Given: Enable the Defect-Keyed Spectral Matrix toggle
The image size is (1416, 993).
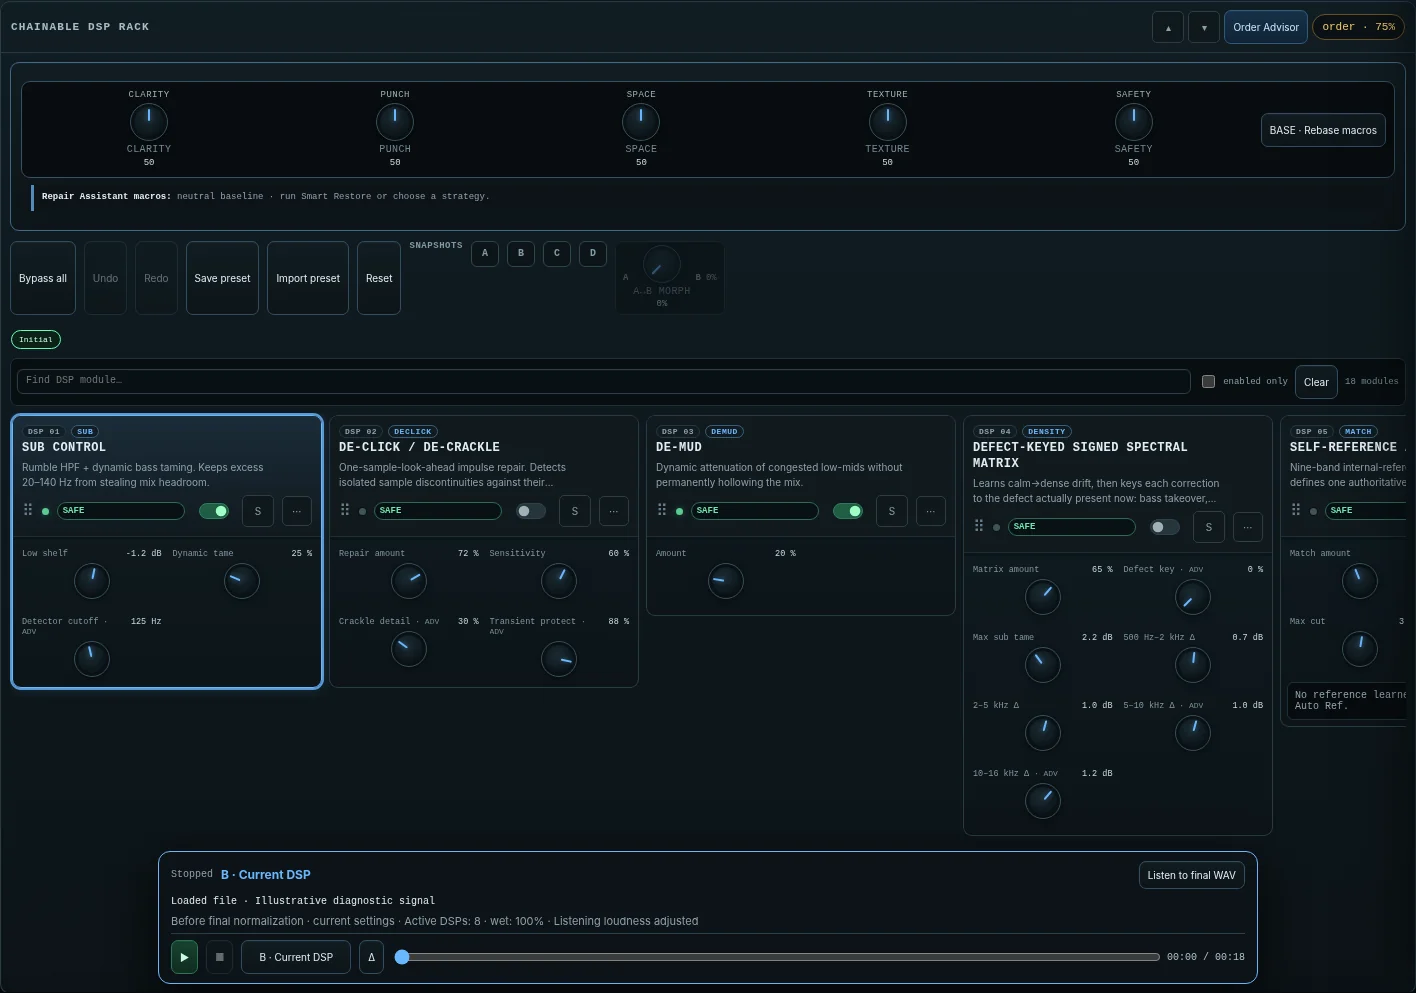Looking at the screenshot, I should (1165, 527).
